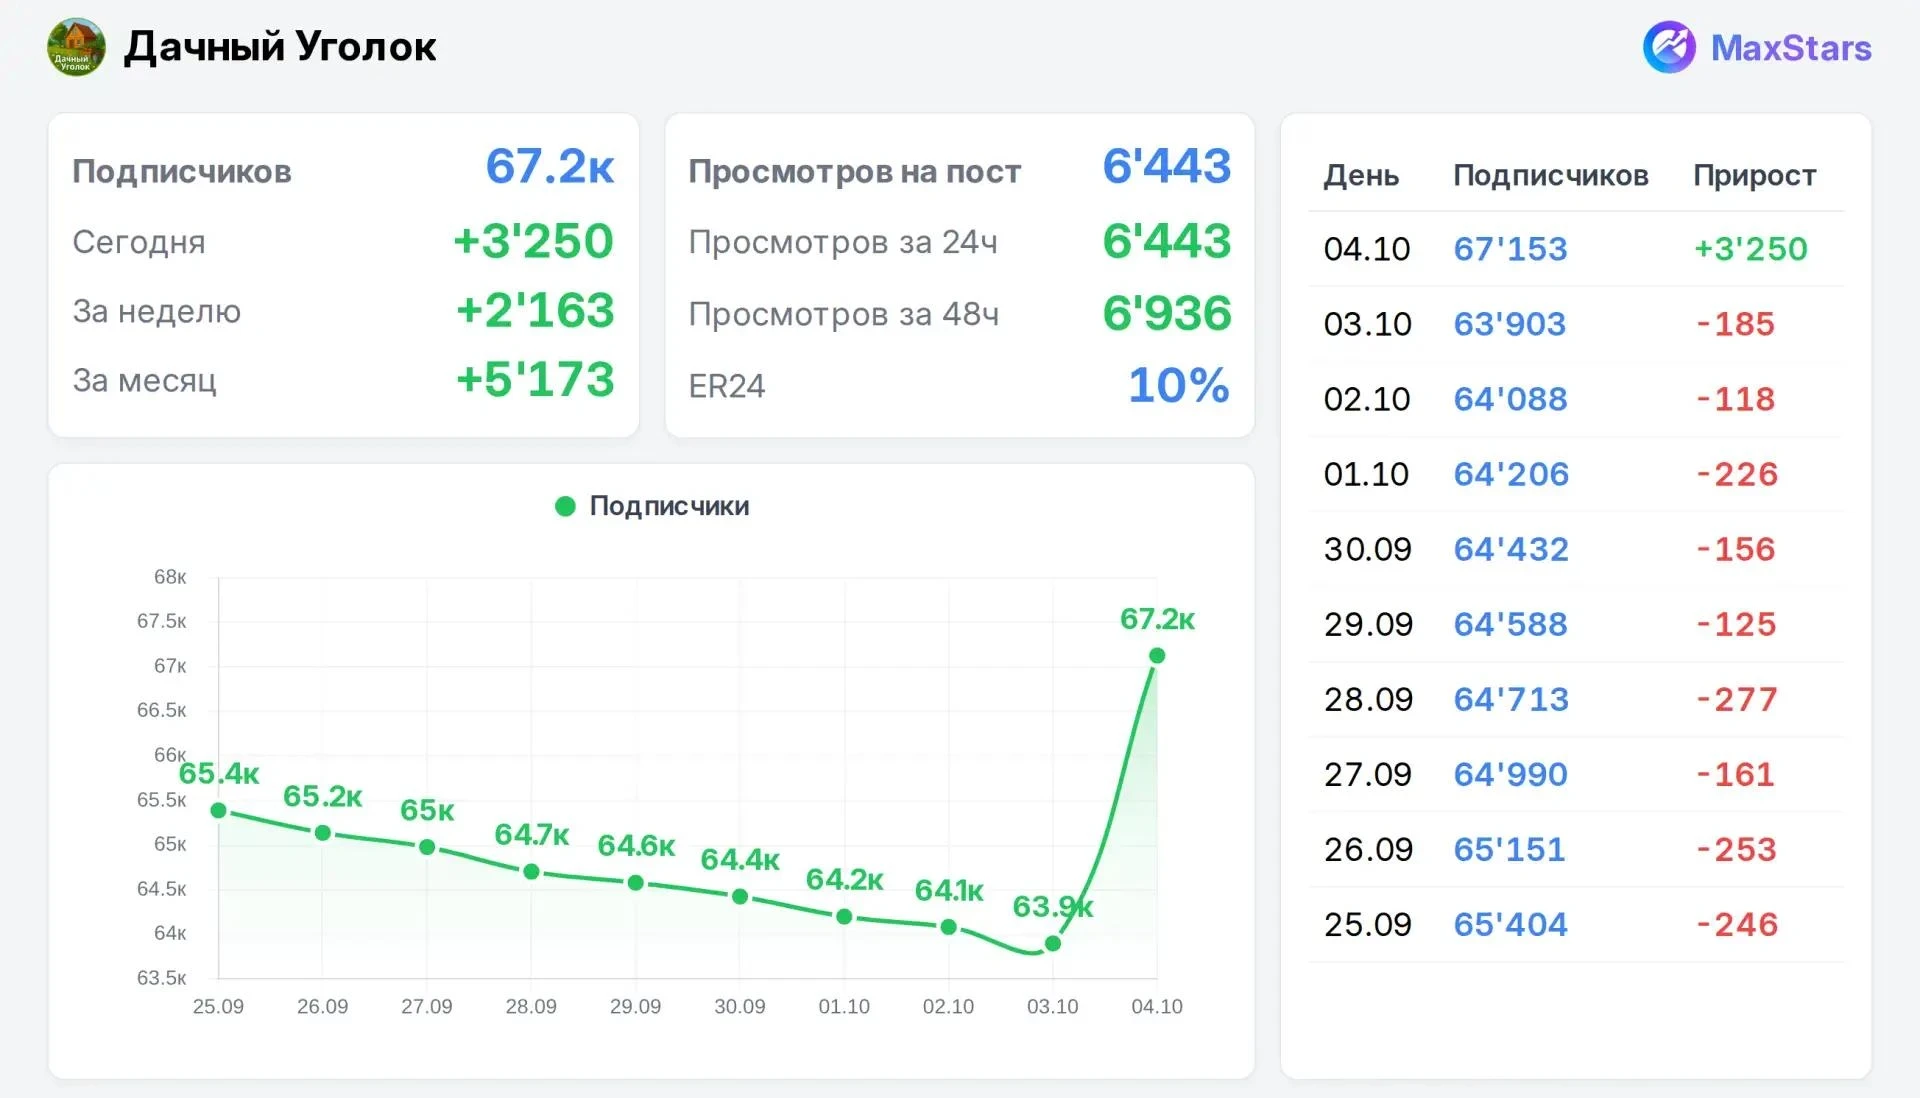Select the 65.2к chart data point
This screenshot has height=1098, width=1920.
[322, 833]
